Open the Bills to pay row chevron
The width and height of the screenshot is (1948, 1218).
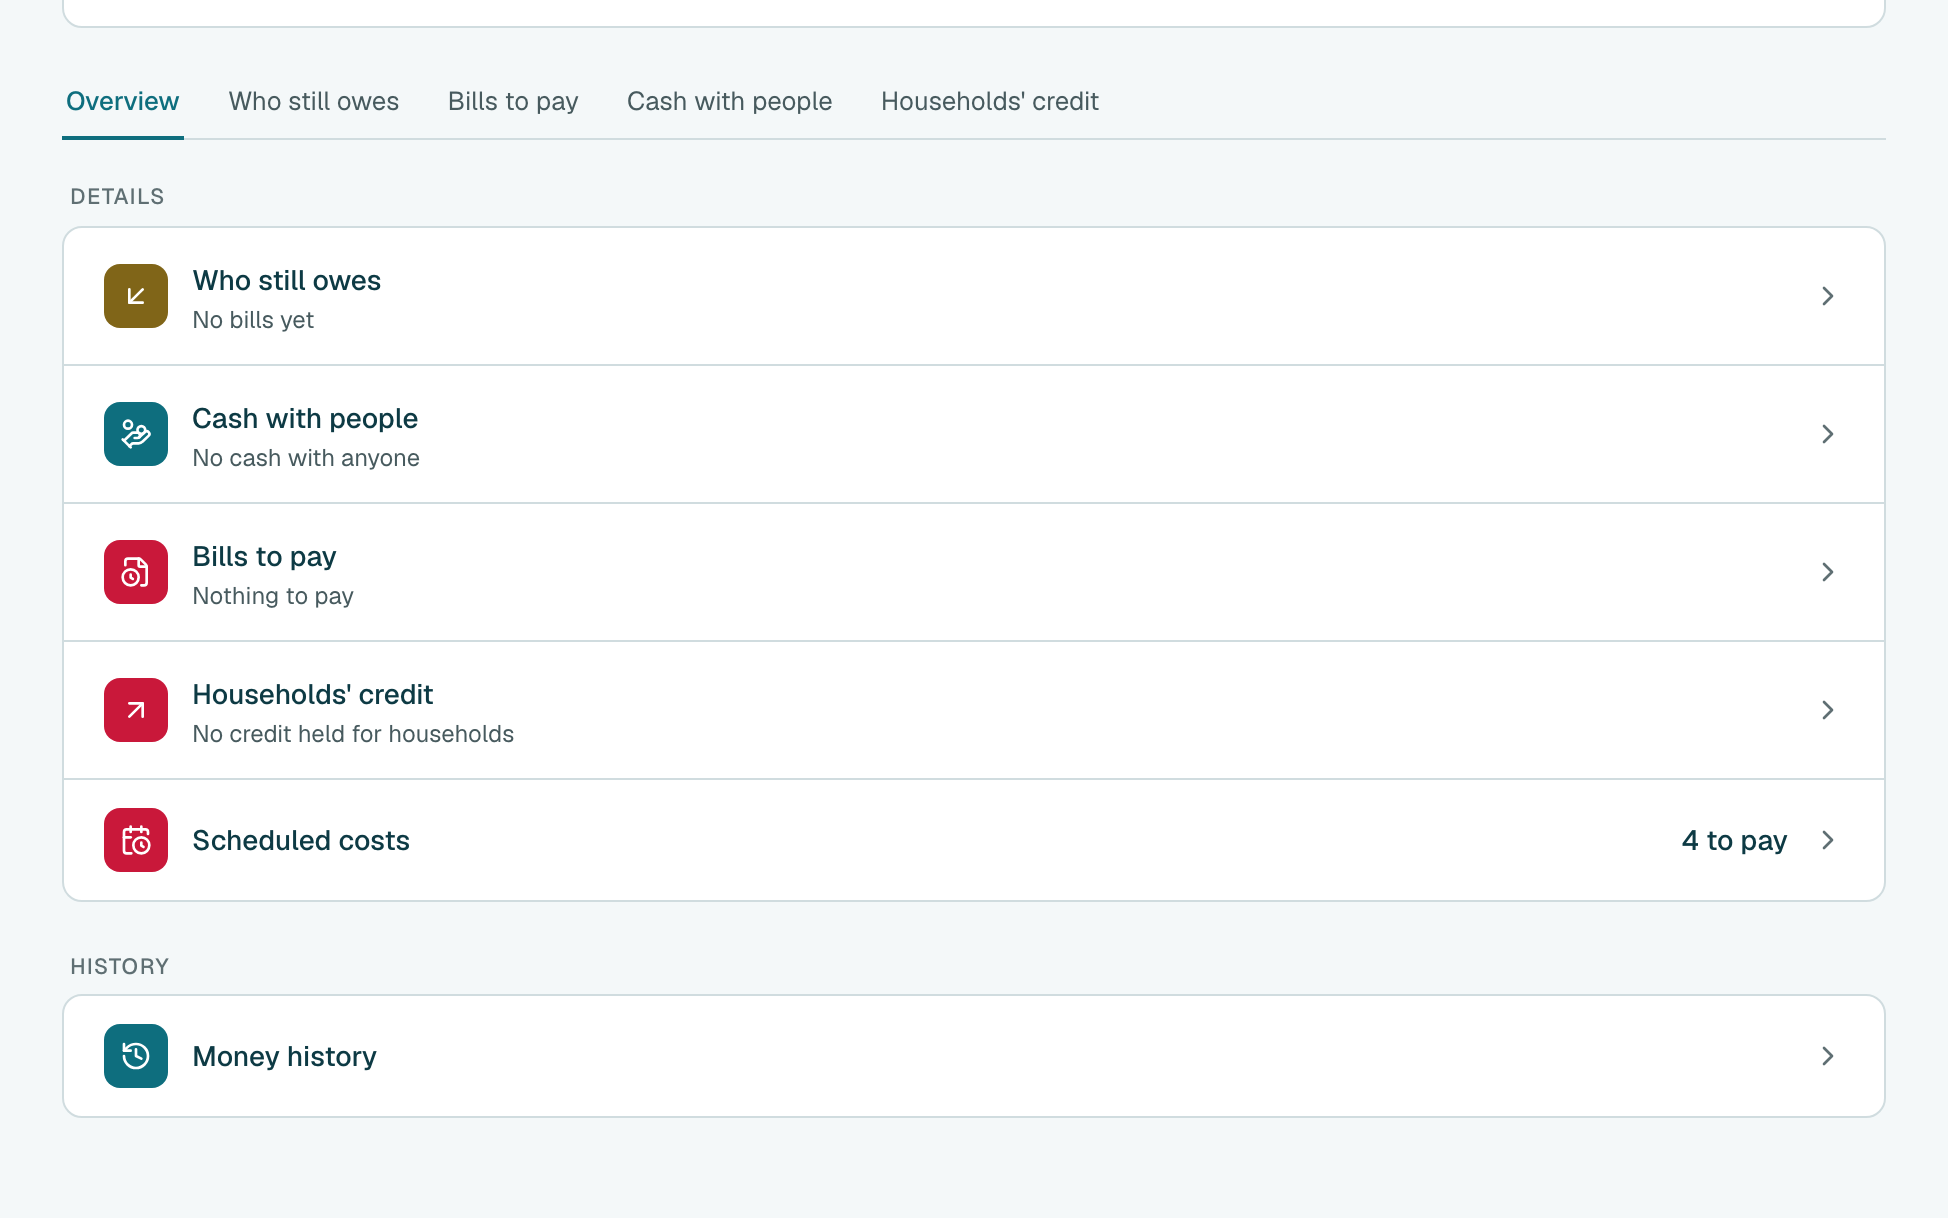pos(1827,572)
